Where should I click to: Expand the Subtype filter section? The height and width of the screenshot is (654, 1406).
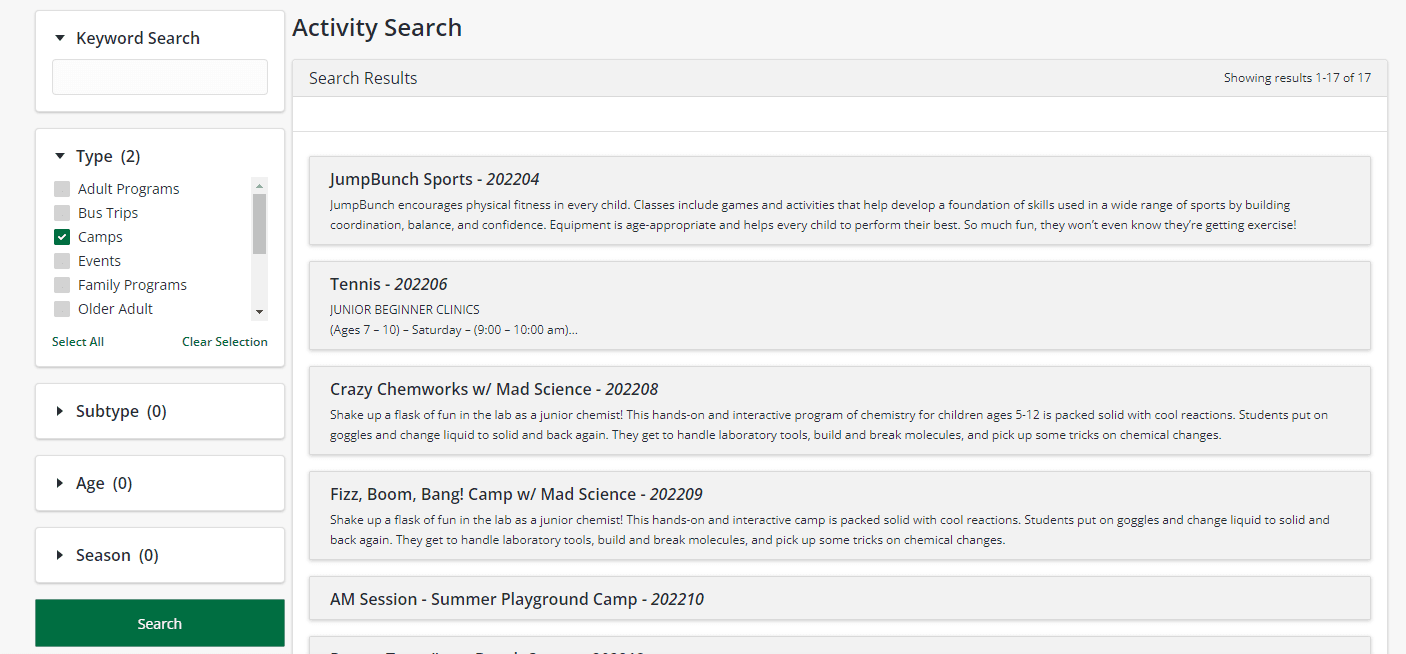click(60, 411)
